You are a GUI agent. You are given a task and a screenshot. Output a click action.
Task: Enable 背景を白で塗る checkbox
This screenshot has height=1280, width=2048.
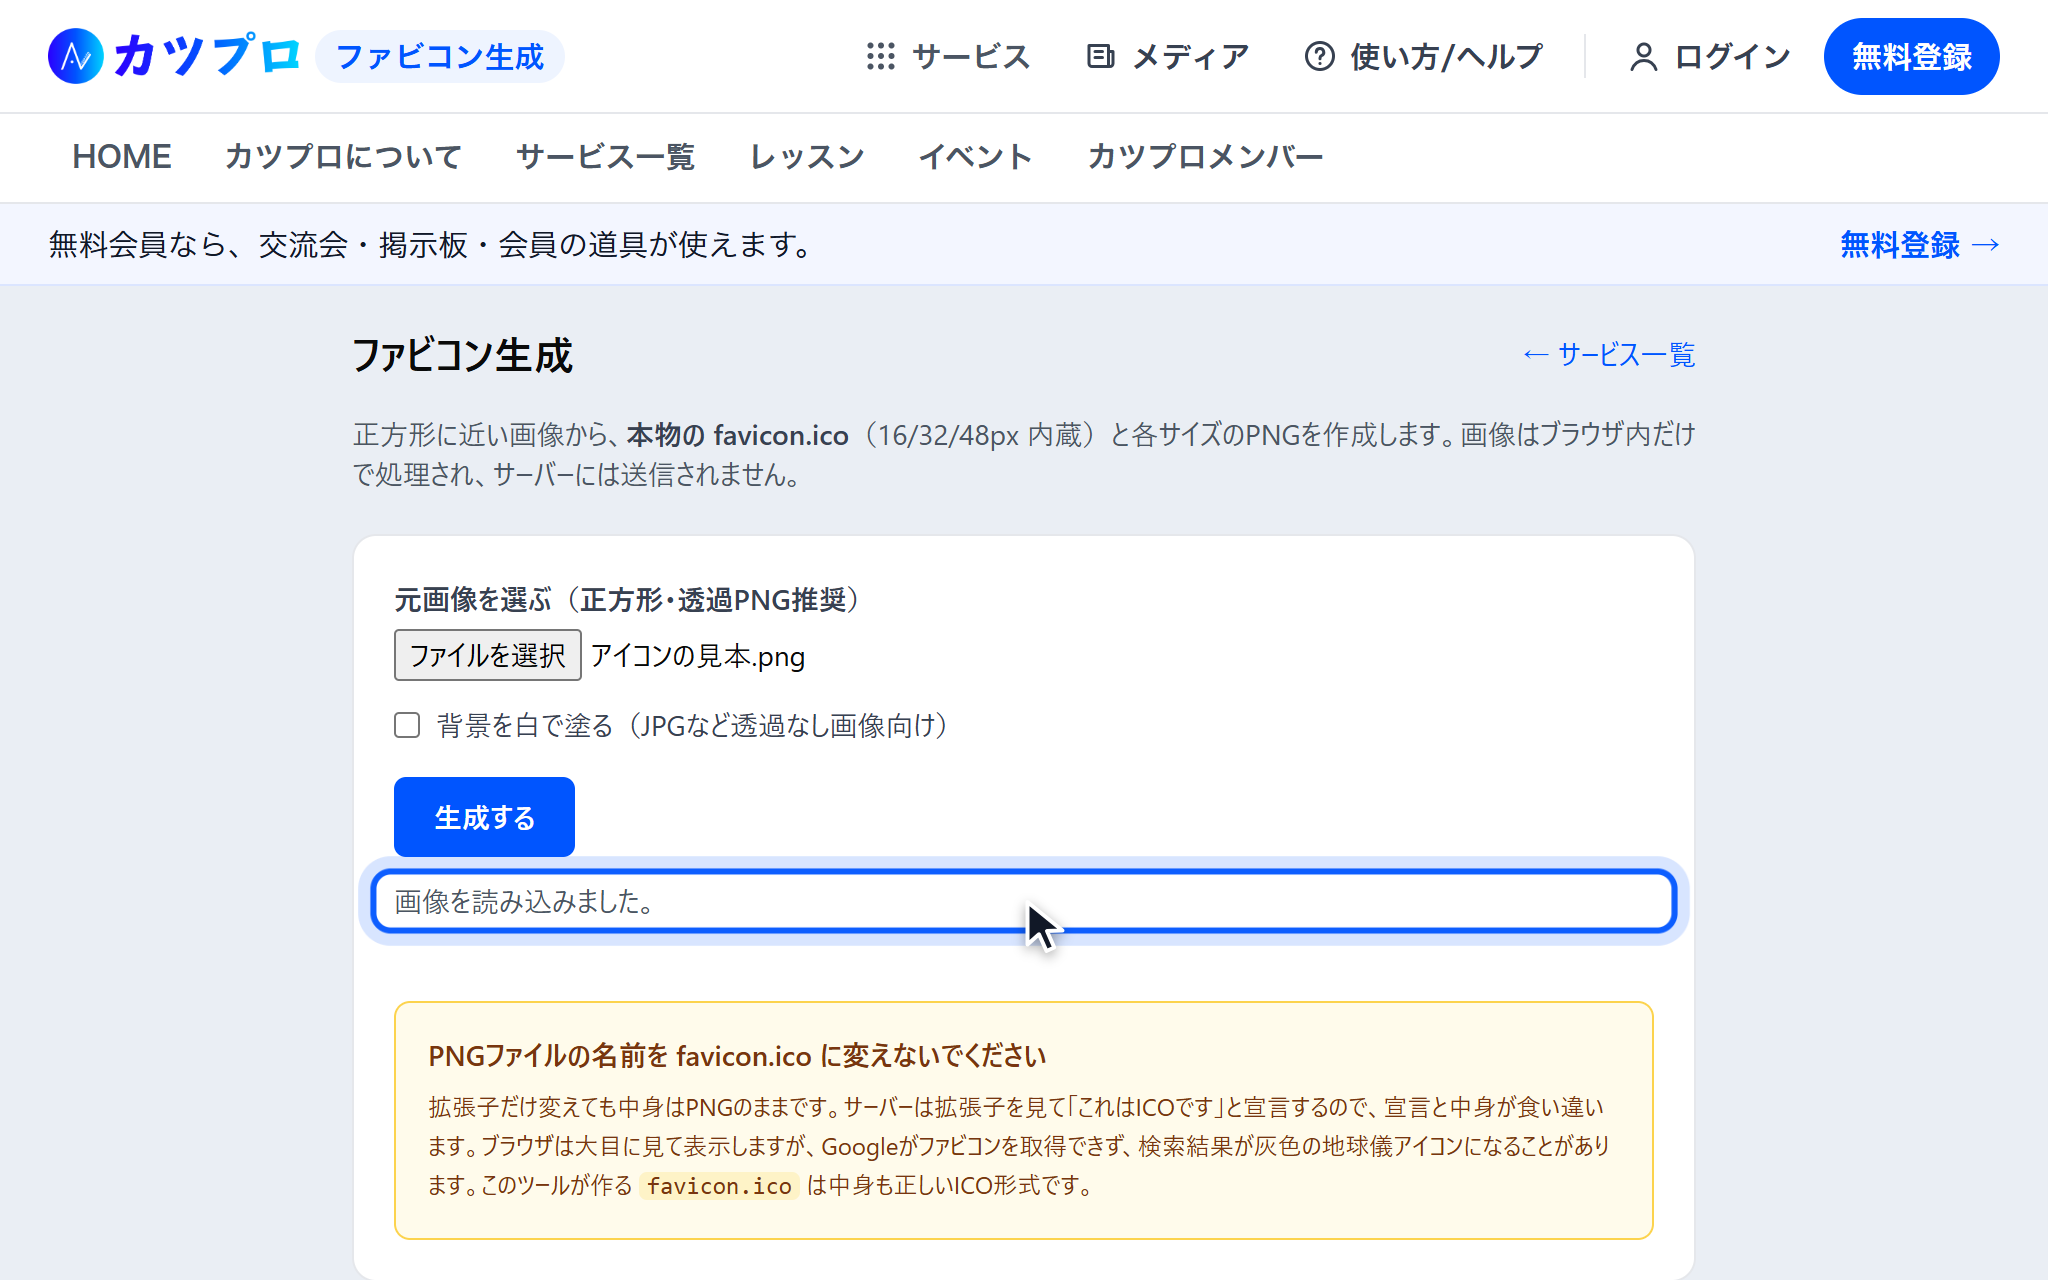click(x=407, y=725)
